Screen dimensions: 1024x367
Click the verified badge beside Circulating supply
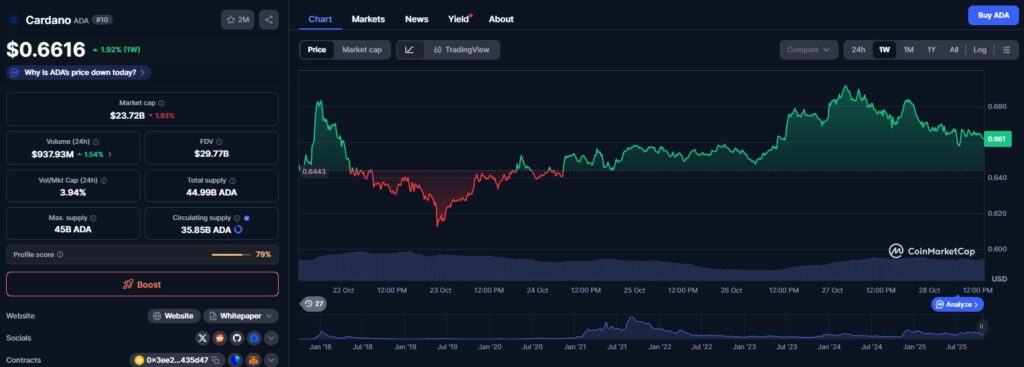coord(246,218)
